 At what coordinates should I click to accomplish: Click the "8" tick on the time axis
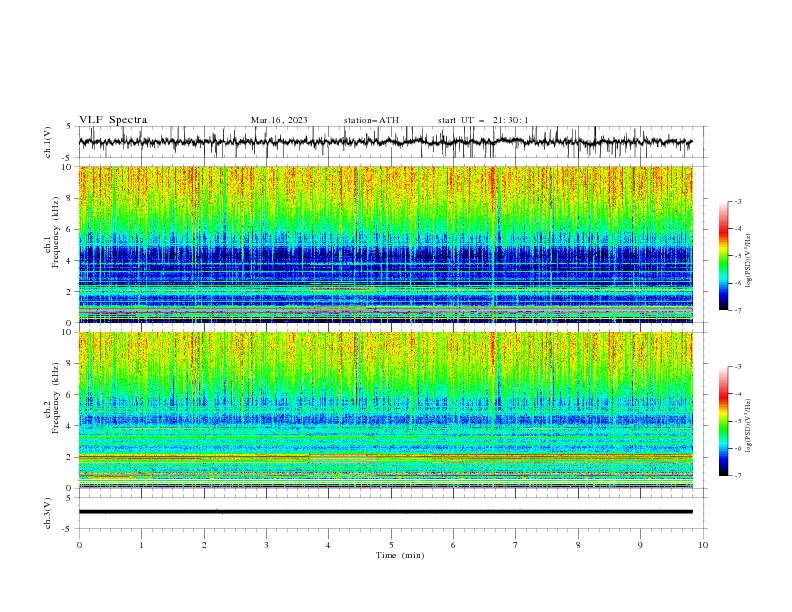[578, 545]
